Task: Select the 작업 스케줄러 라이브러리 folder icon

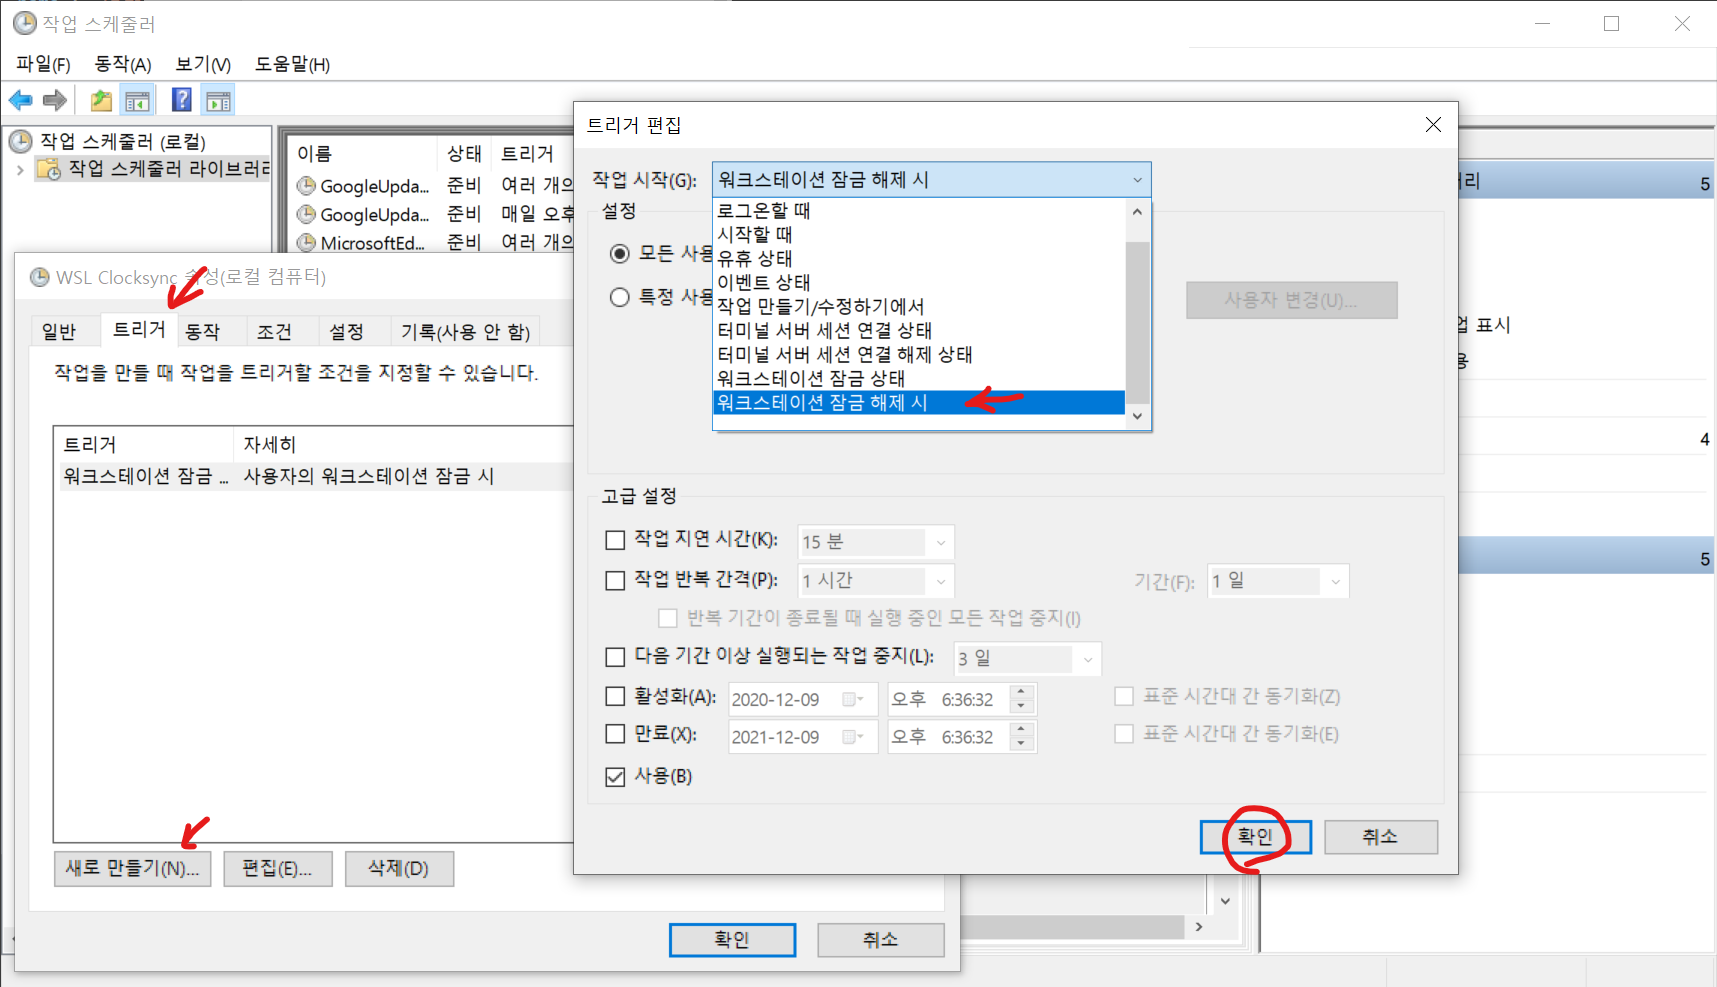Action: click(48, 169)
